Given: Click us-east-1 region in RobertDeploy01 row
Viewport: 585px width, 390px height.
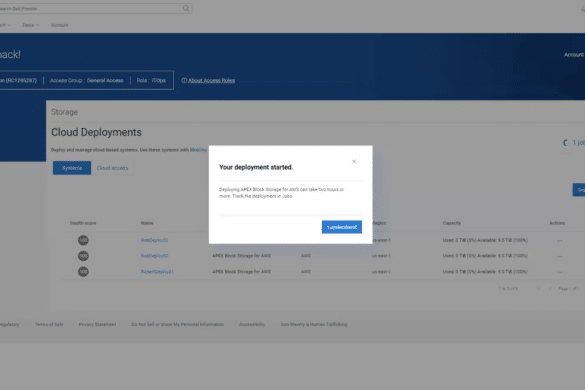Looking at the screenshot, I should tap(381, 272).
